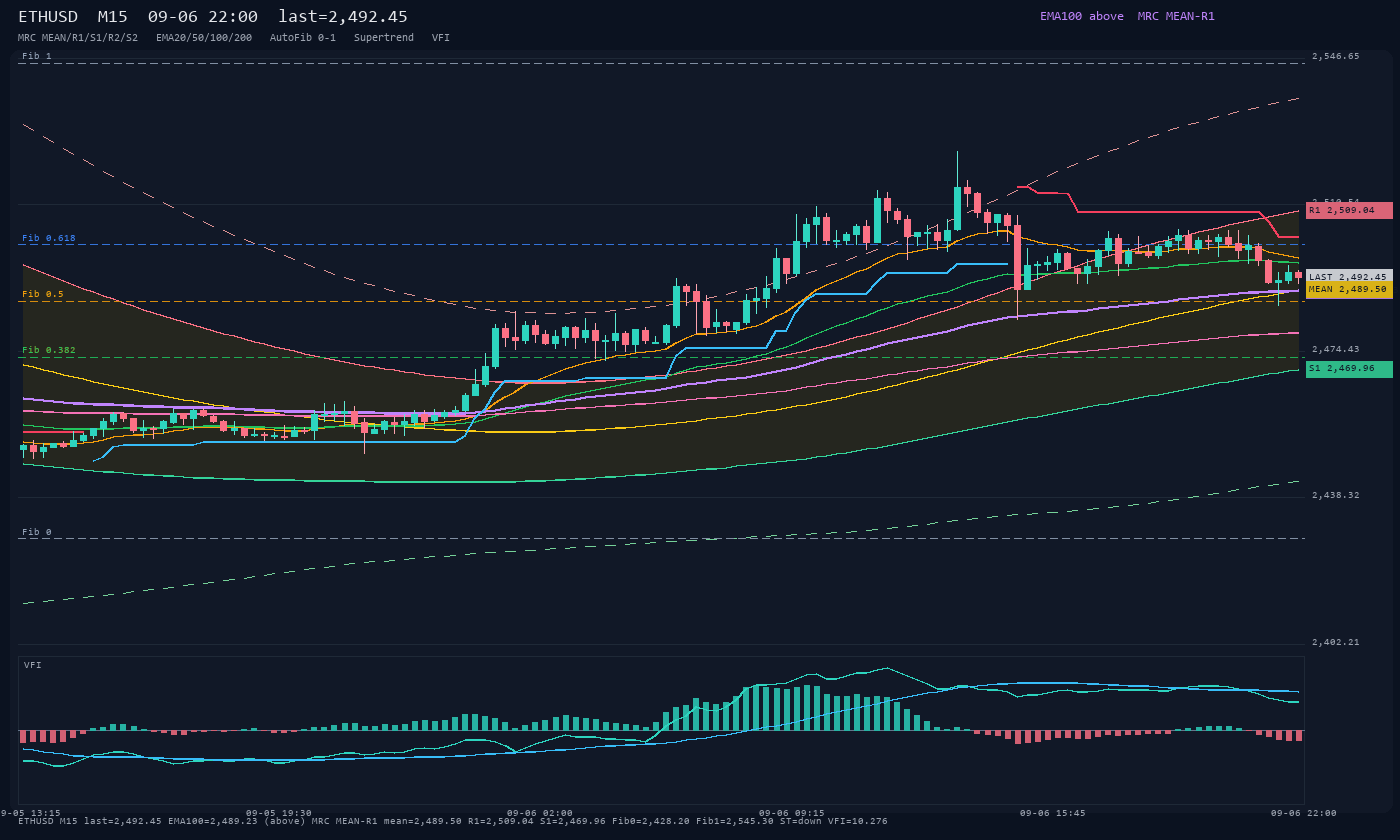Screen dimensions: 1400x840
Task: Click the VFI indicator label in header
Action: pos(441,37)
